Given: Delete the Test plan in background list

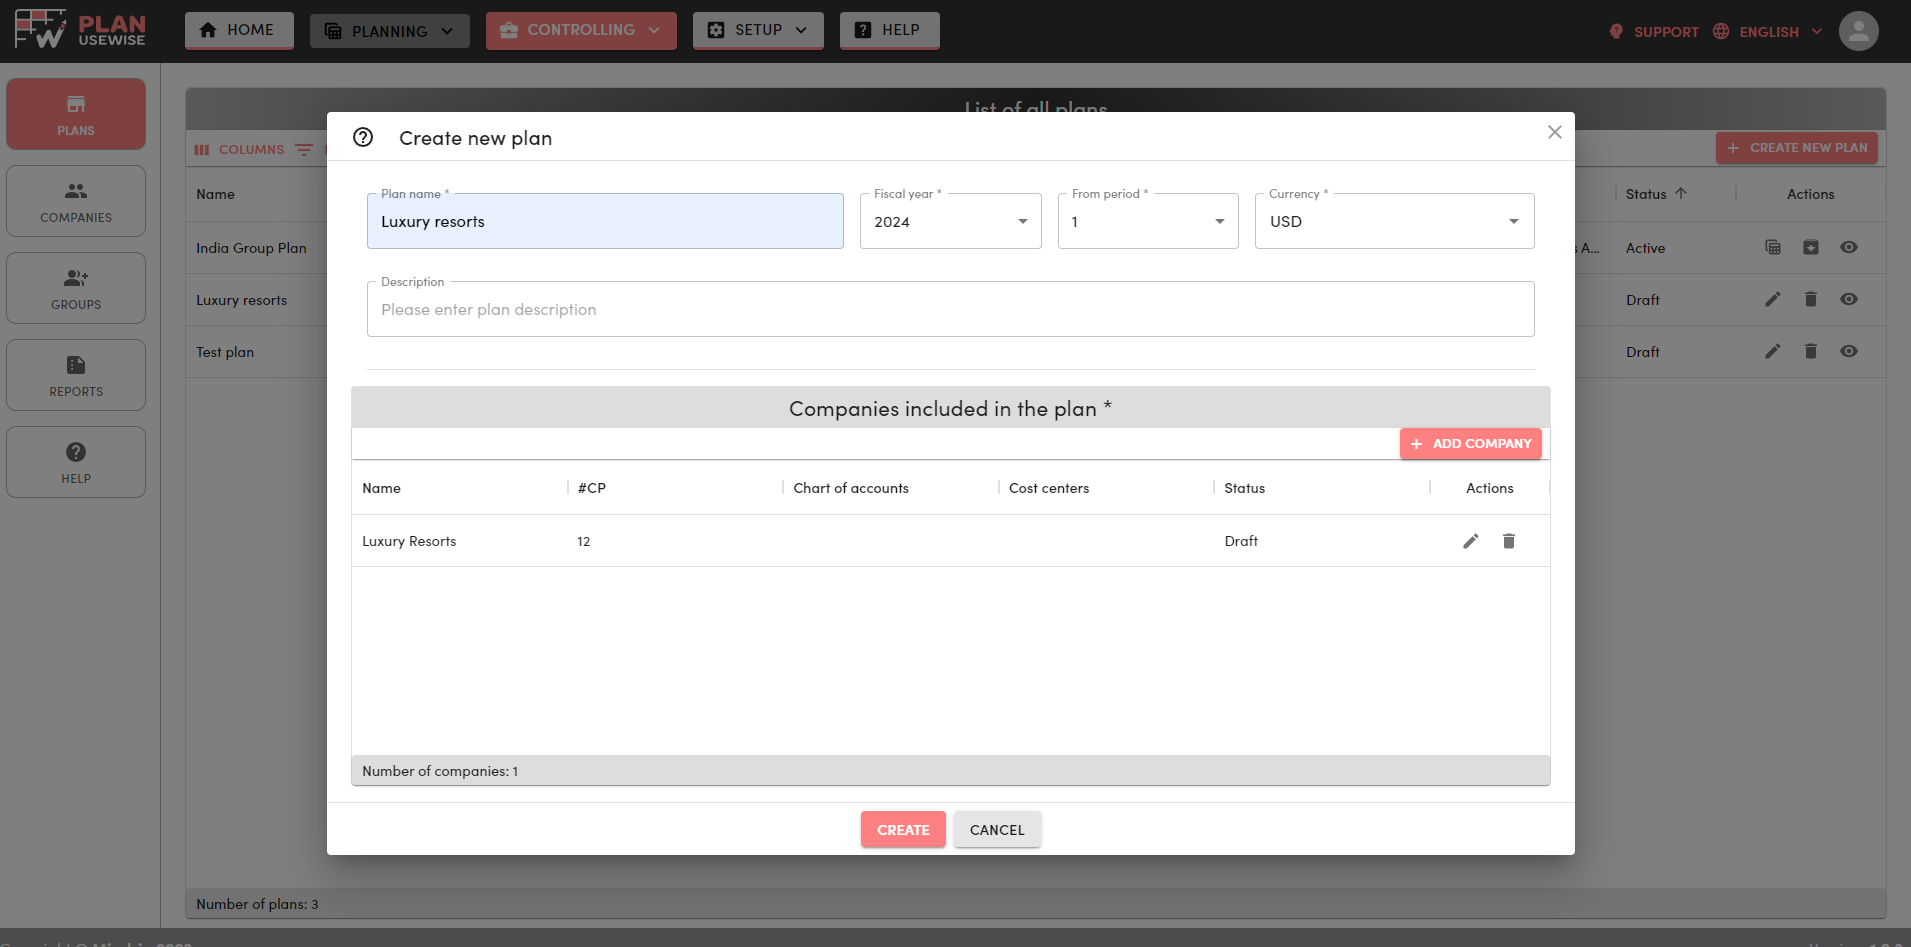Looking at the screenshot, I should (1810, 351).
